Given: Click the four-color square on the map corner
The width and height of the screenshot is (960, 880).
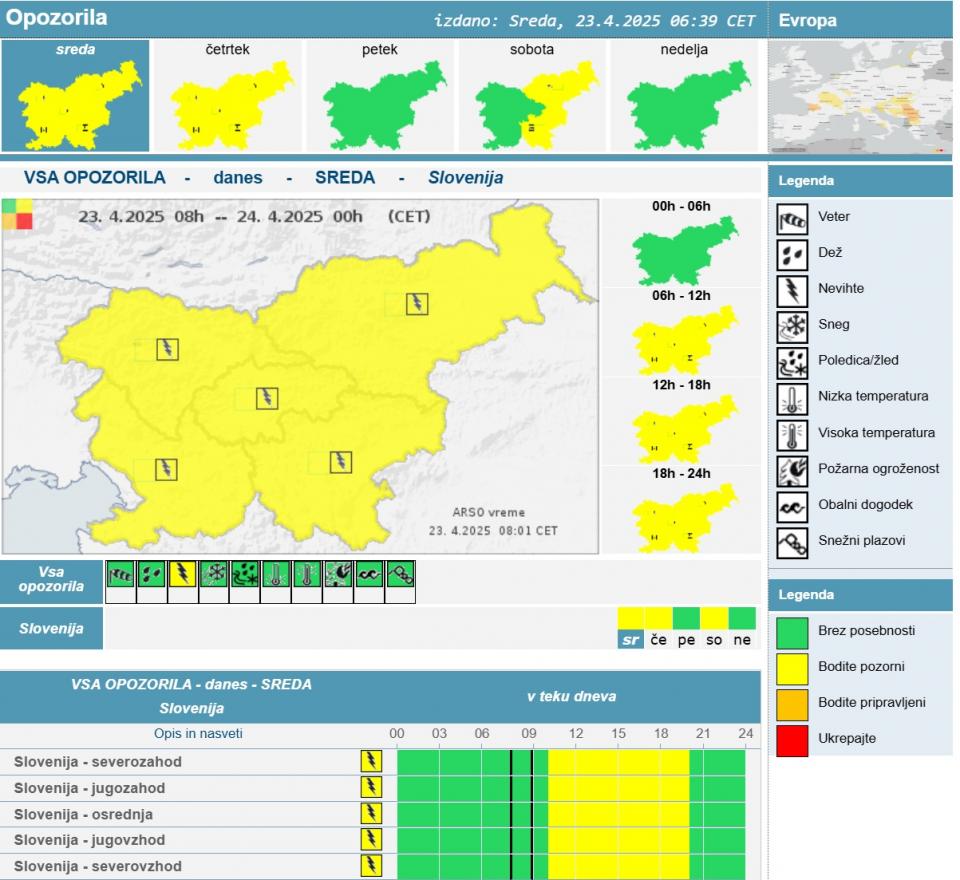Looking at the screenshot, I should [17, 214].
